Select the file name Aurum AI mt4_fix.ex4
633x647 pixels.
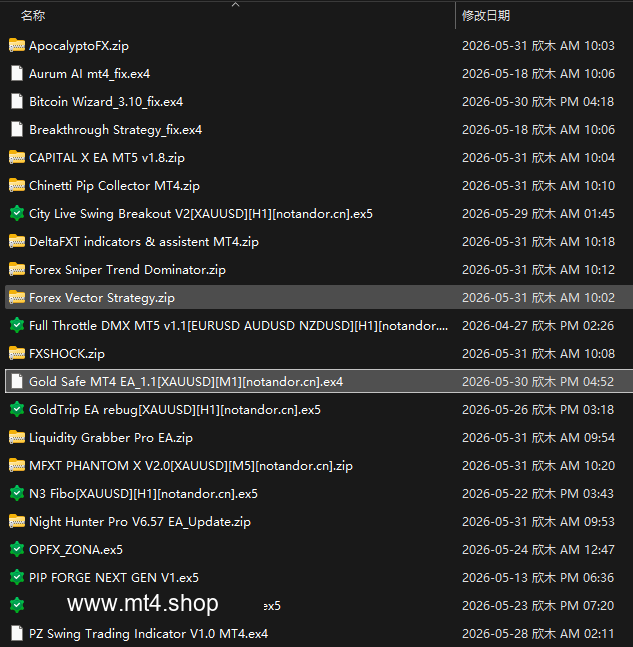[90, 73]
